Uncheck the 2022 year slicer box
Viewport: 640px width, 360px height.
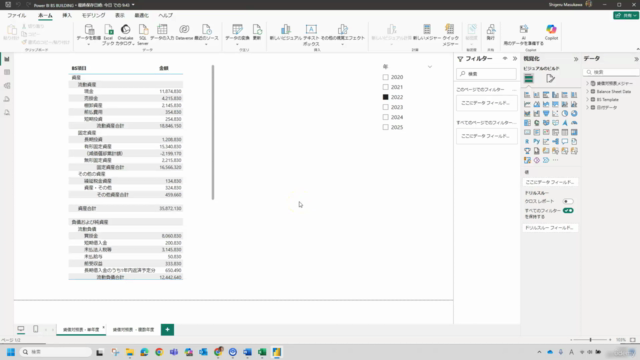pos(385,97)
